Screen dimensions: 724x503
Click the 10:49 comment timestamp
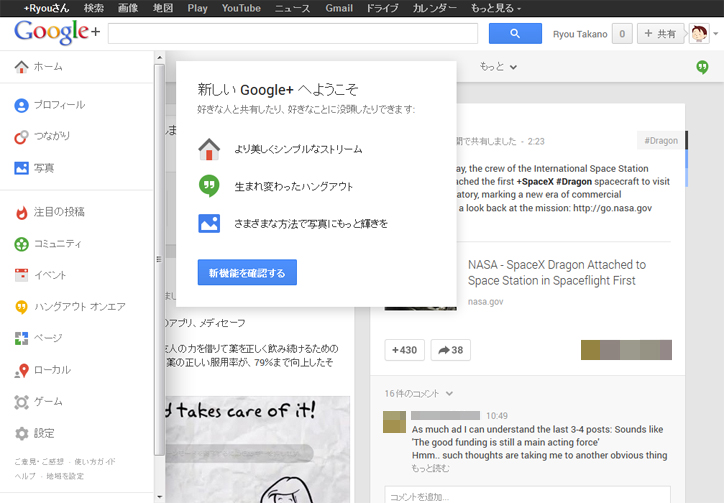[497, 416]
